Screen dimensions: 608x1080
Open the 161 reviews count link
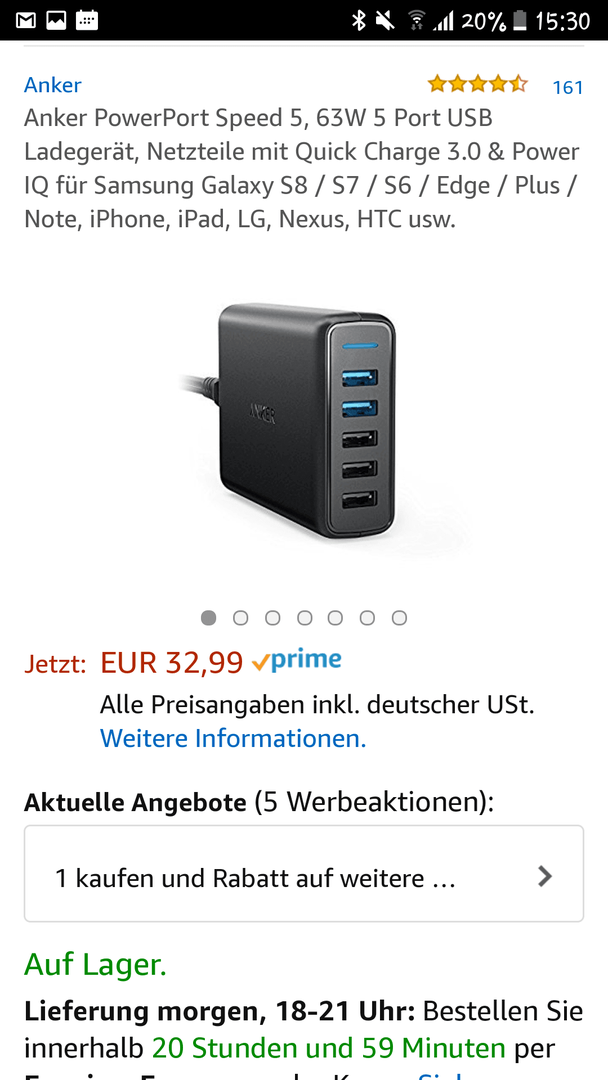pyautogui.click(x=567, y=87)
